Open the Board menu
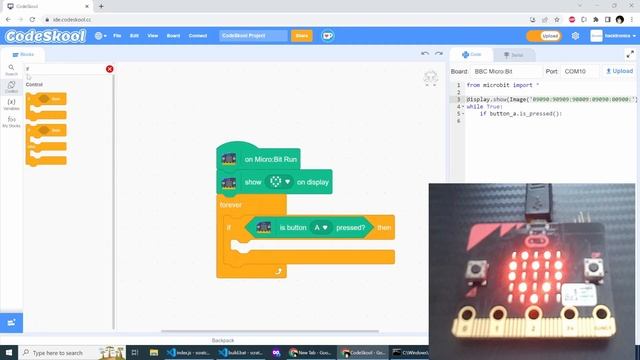The width and height of the screenshot is (640, 360). pyautogui.click(x=173, y=36)
